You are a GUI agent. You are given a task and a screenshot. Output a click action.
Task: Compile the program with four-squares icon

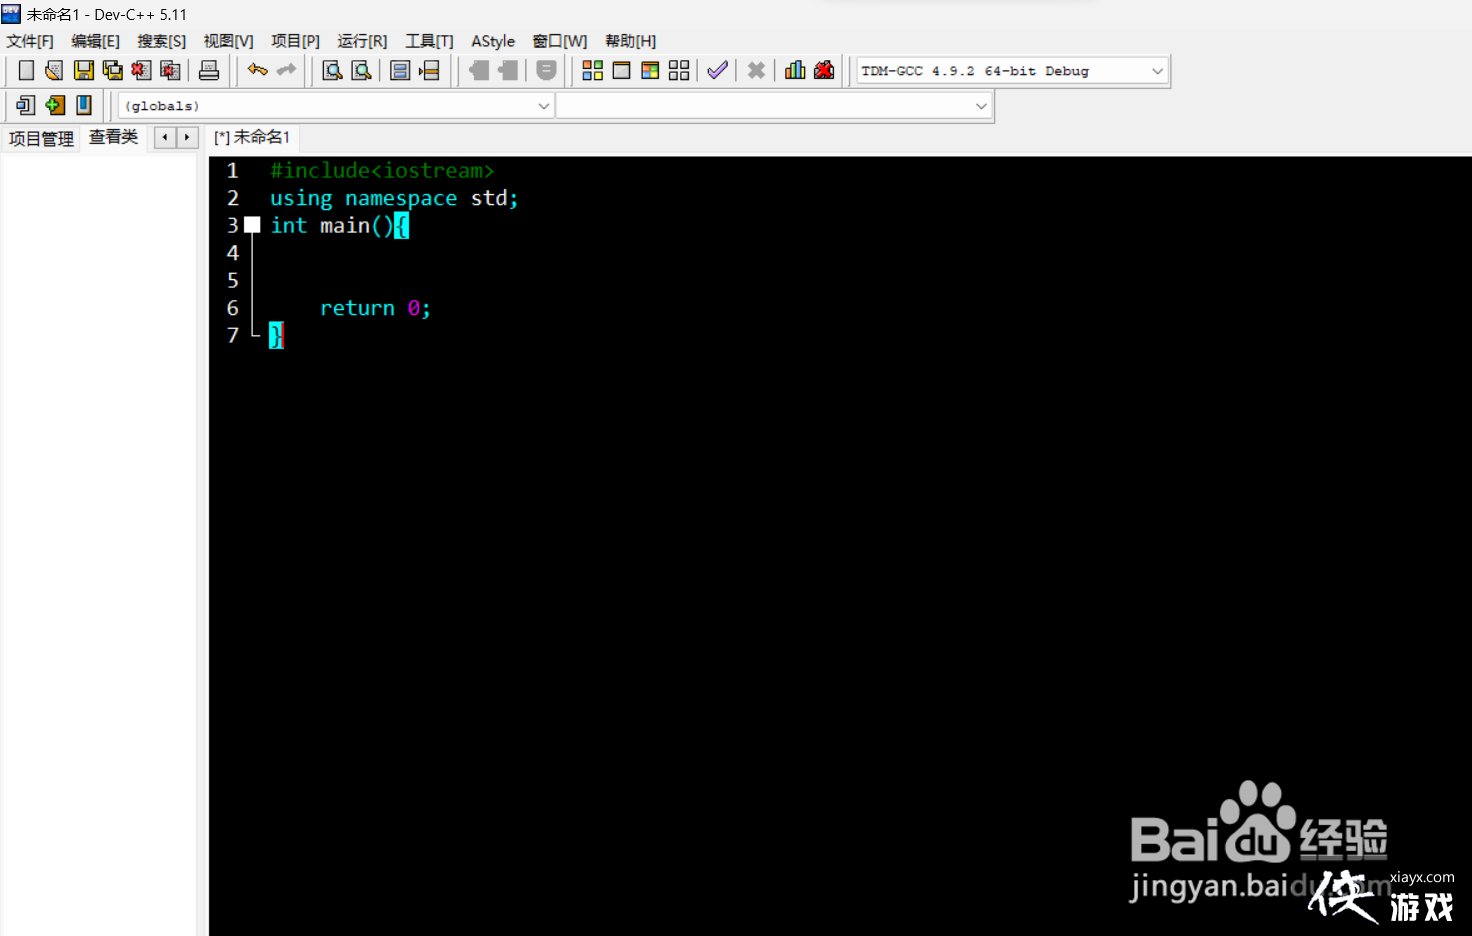592,70
